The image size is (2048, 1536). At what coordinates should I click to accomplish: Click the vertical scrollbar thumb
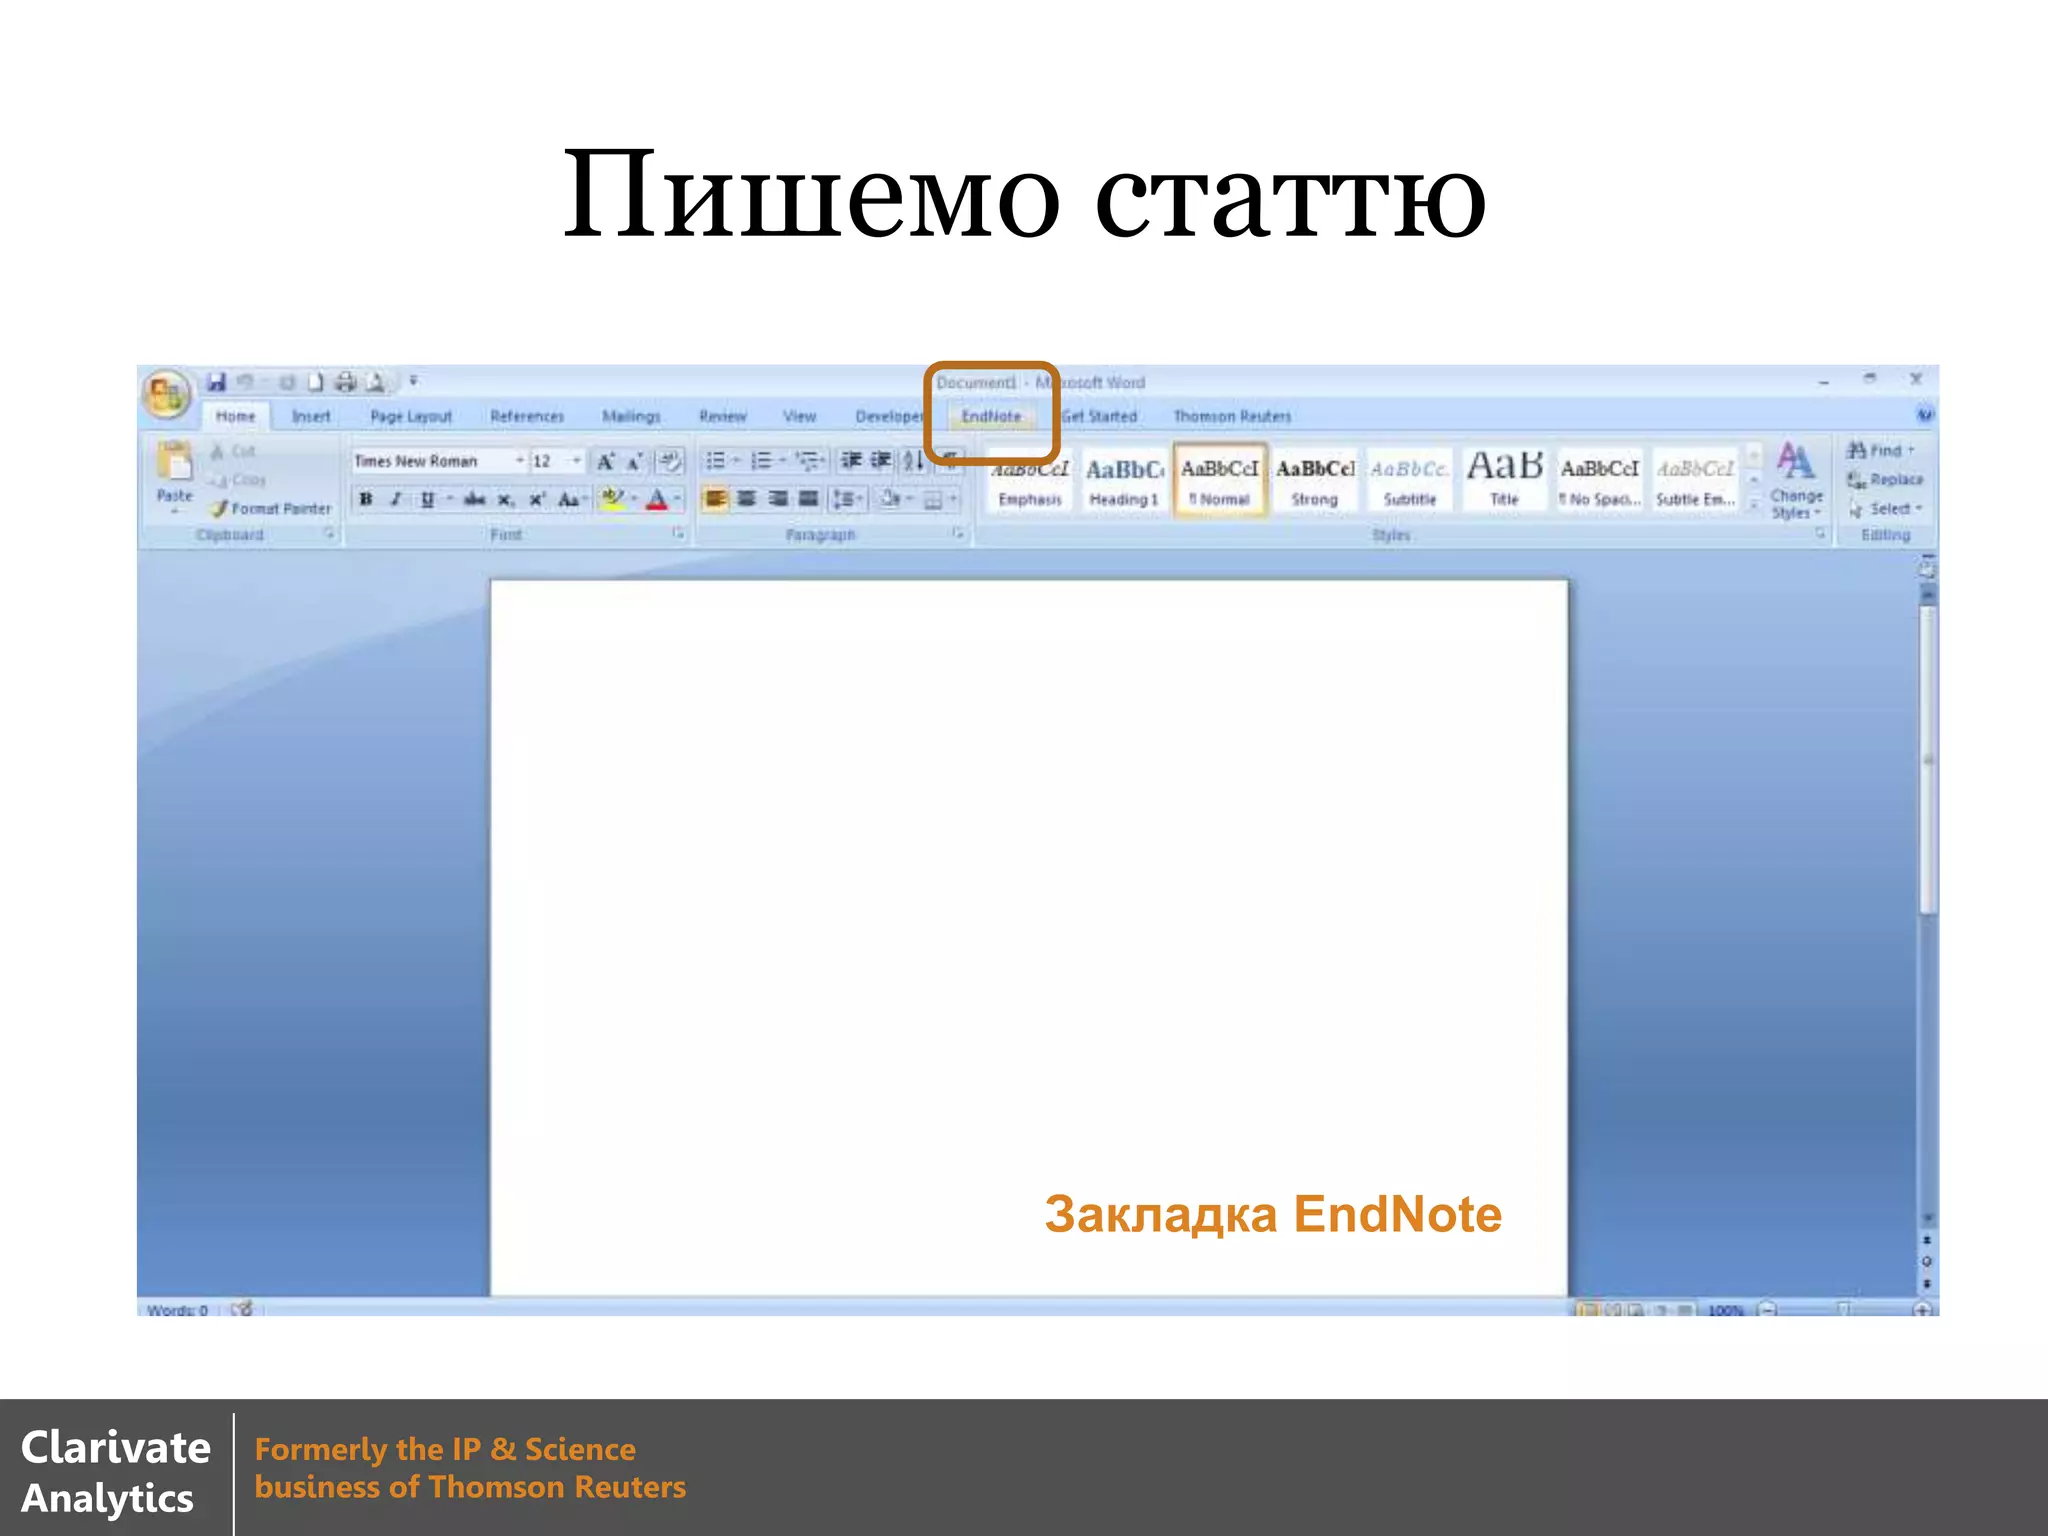pyautogui.click(x=1927, y=760)
